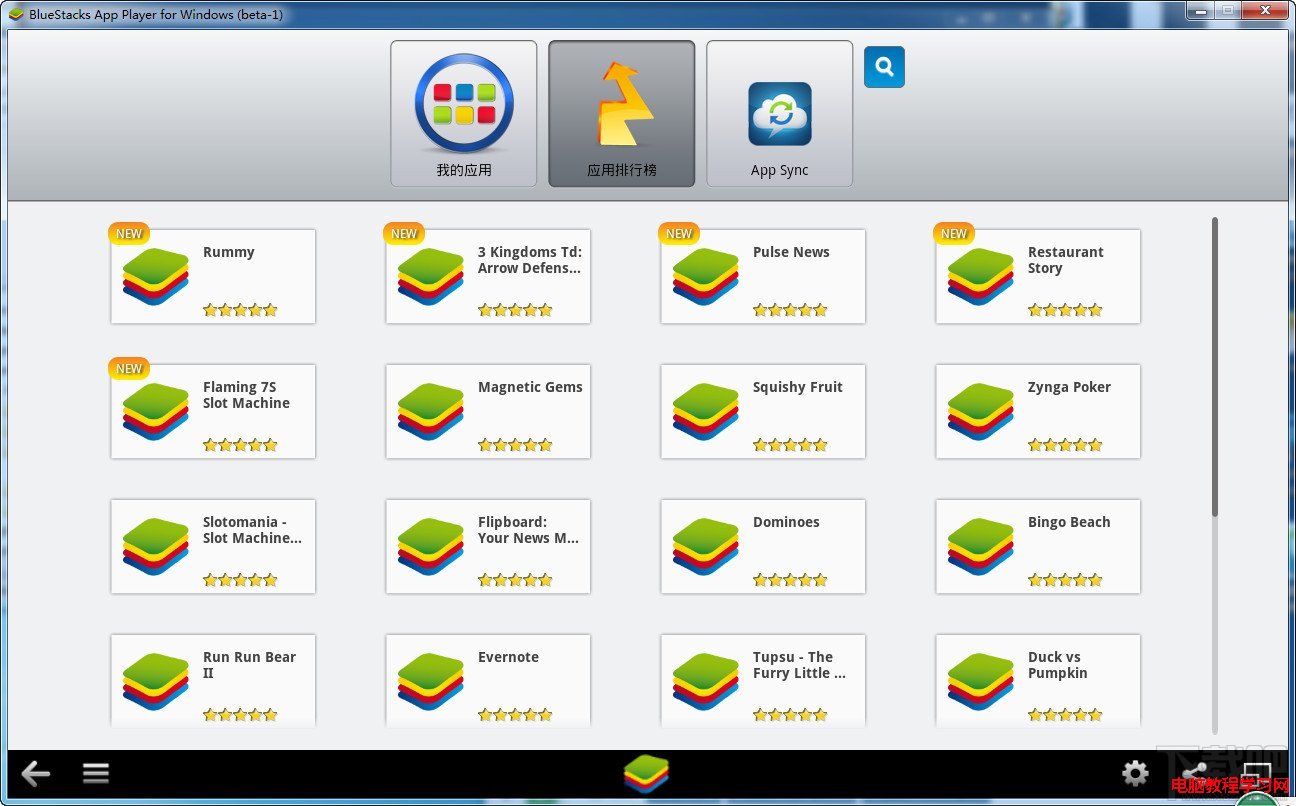This screenshot has height=806, width=1296.
Task: Click the Magnetic Gems app title
Action: pyautogui.click(x=530, y=387)
